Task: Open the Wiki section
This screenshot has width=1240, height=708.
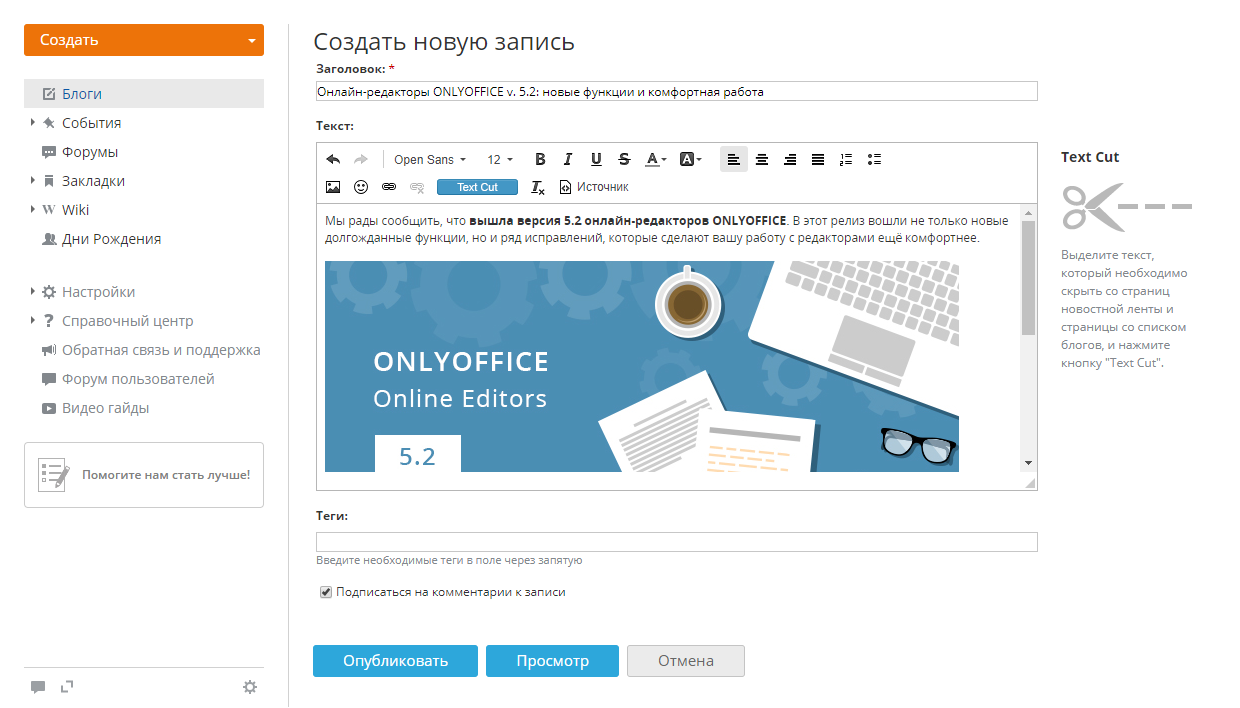Action: (x=75, y=210)
